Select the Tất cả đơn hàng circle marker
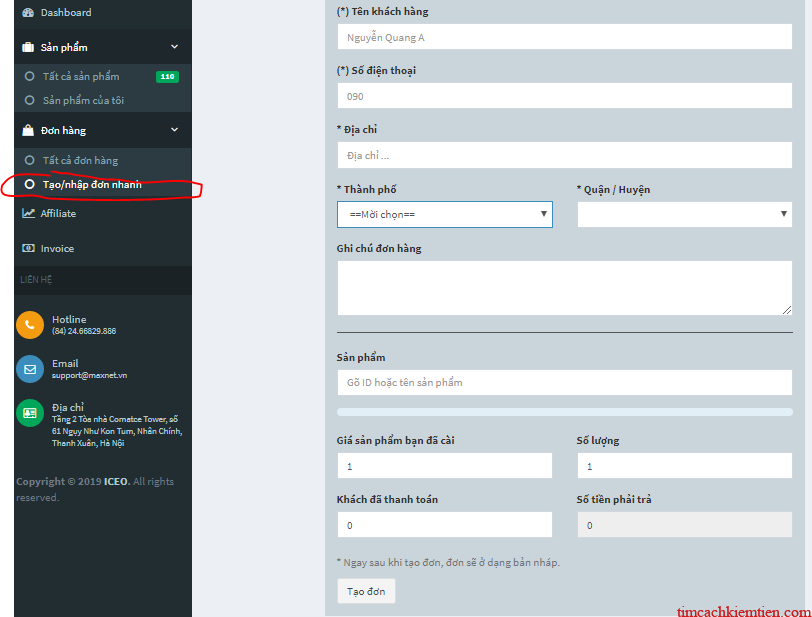Viewport: 812px width, 617px height. click(x=30, y=160)
